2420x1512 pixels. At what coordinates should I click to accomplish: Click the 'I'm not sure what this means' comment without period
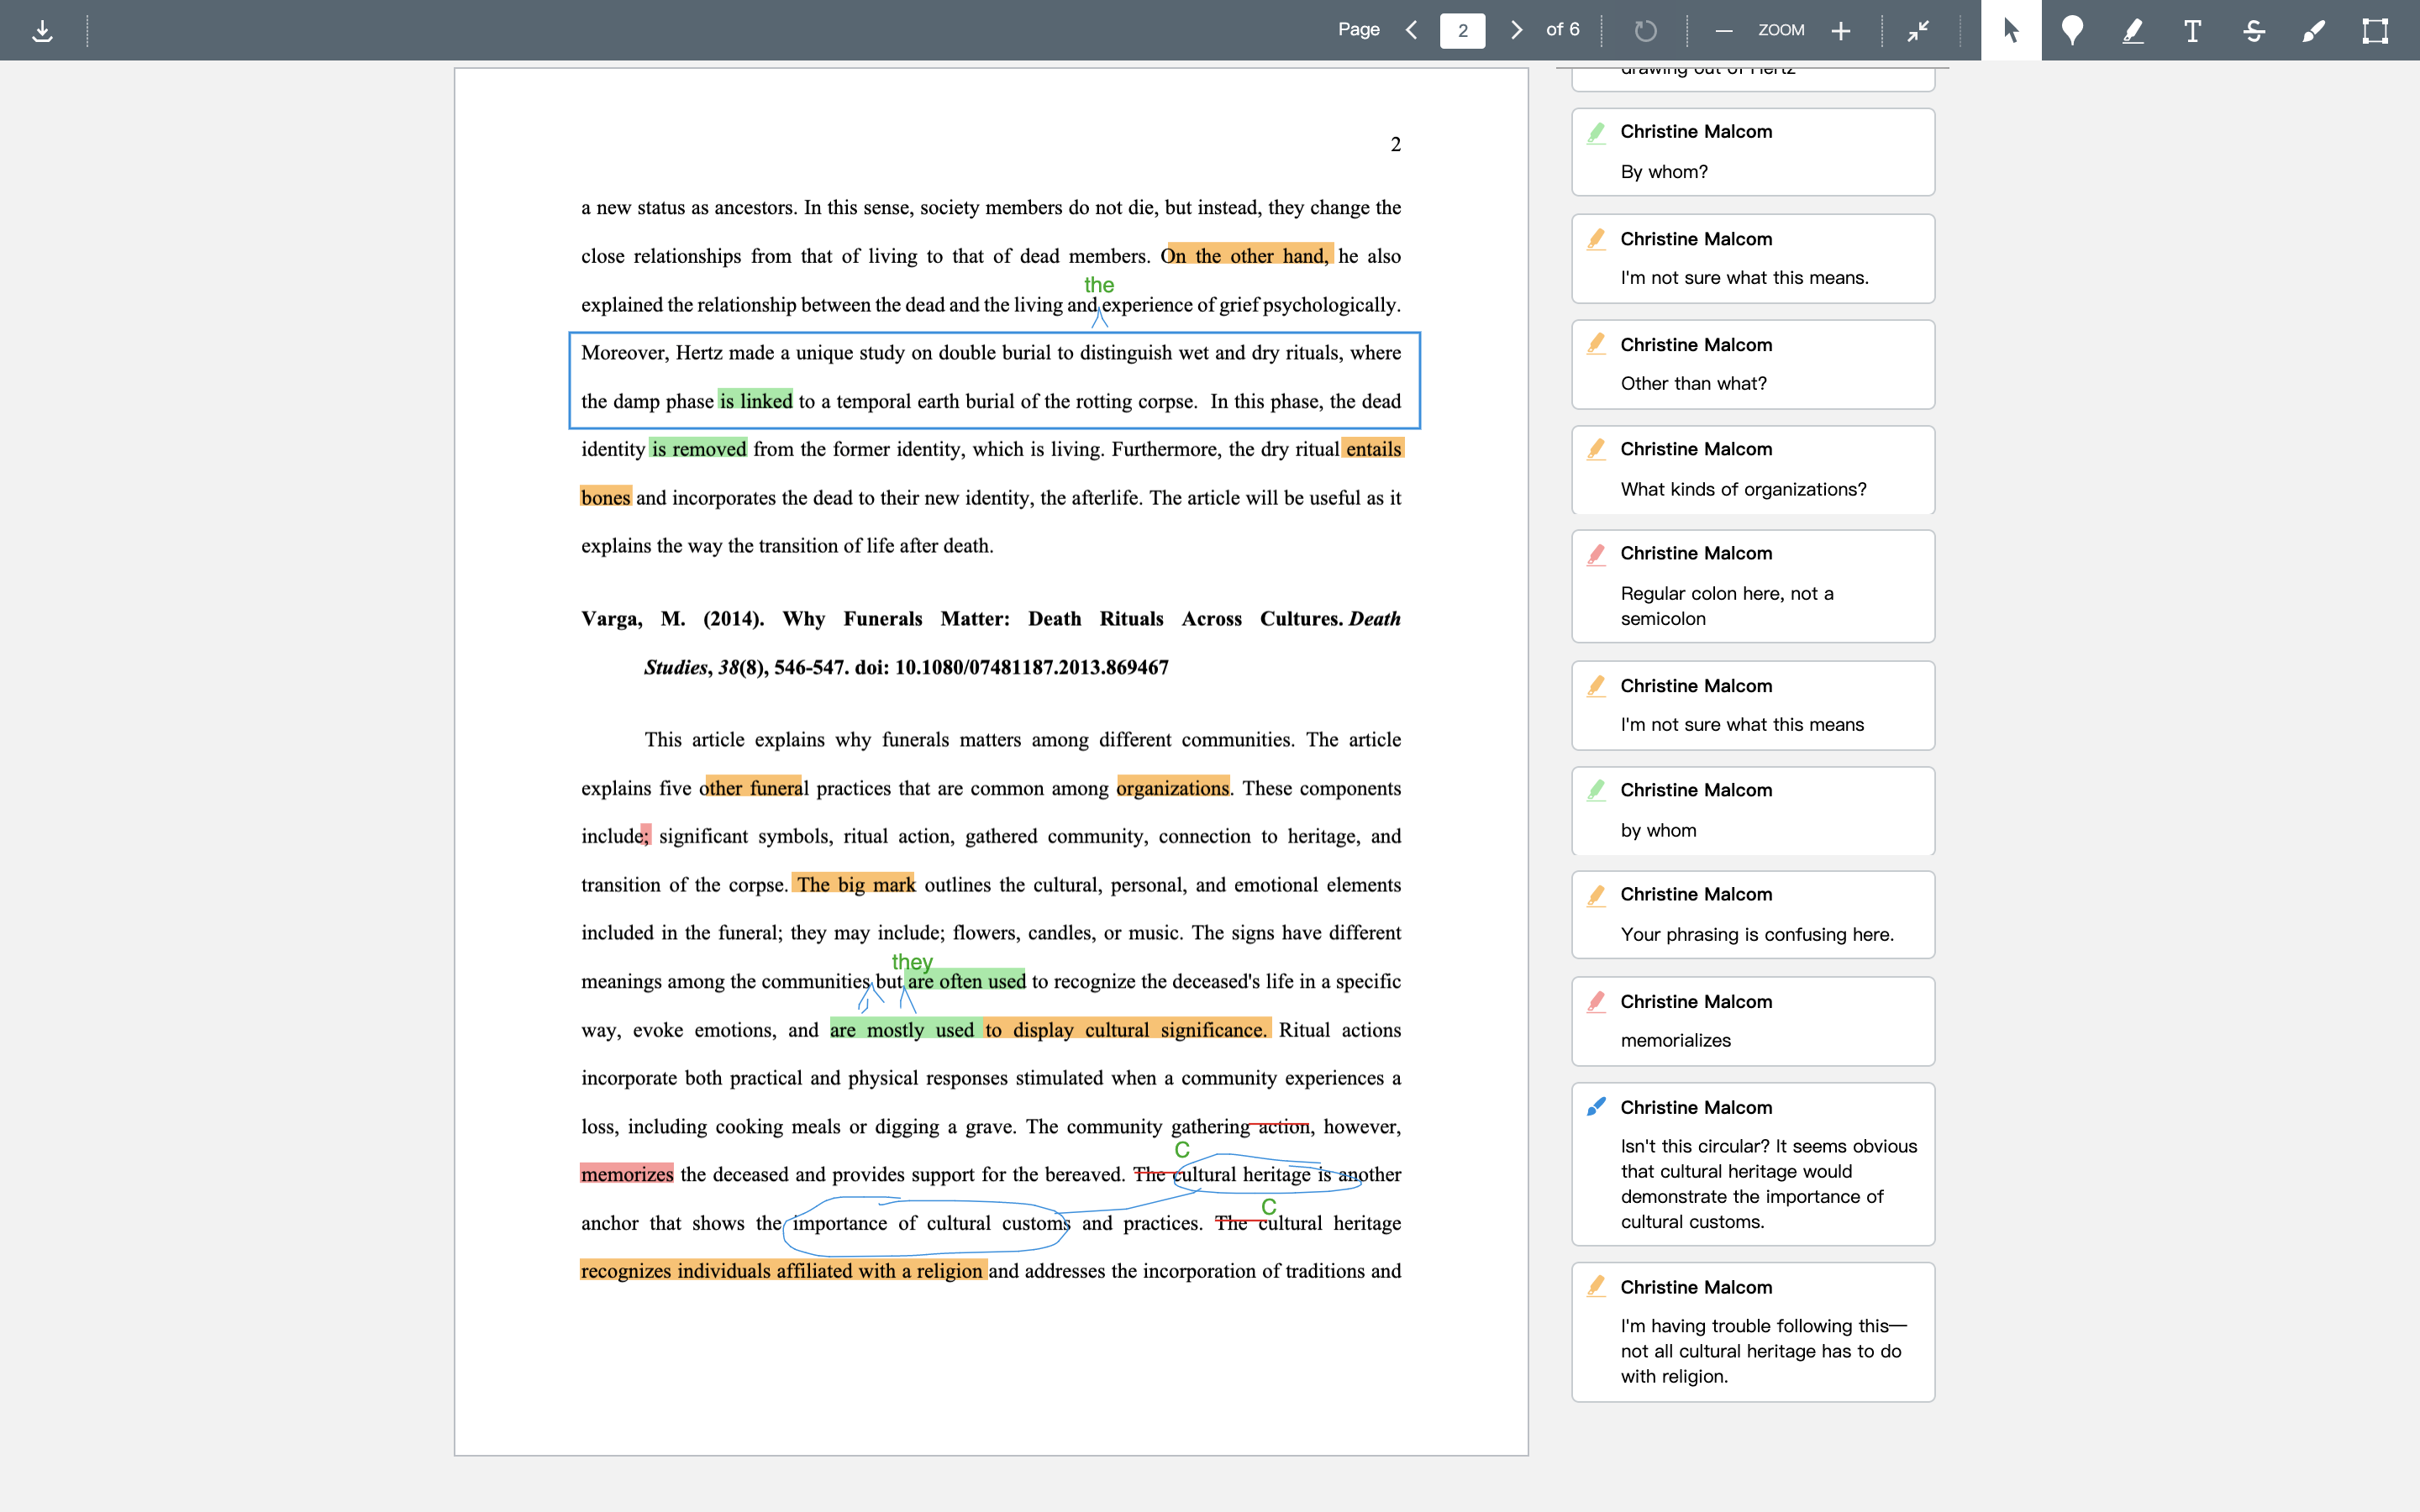(1753, 705)
